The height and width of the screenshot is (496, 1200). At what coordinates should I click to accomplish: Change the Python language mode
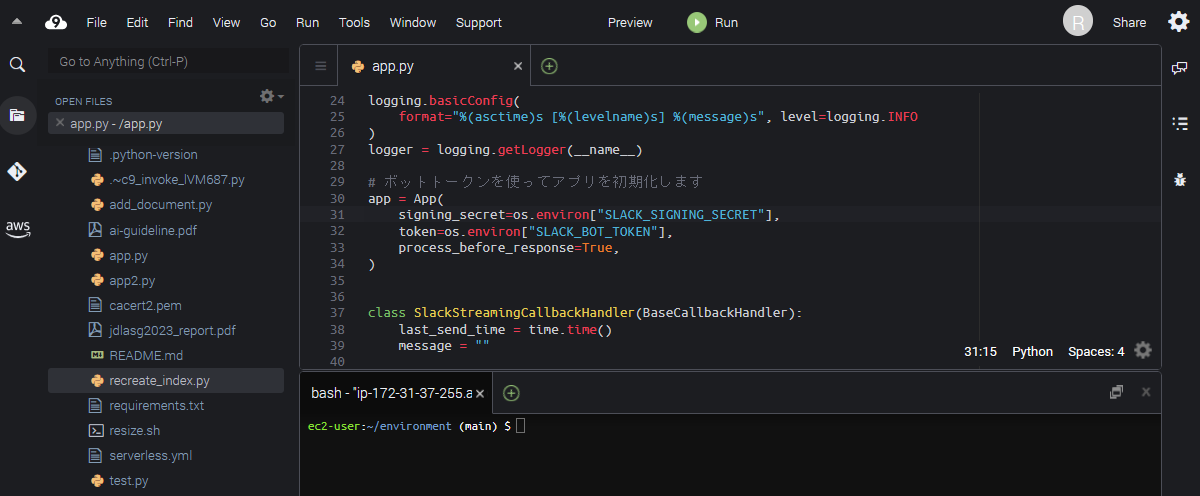pyautogui.click(x=1032, y=351)
